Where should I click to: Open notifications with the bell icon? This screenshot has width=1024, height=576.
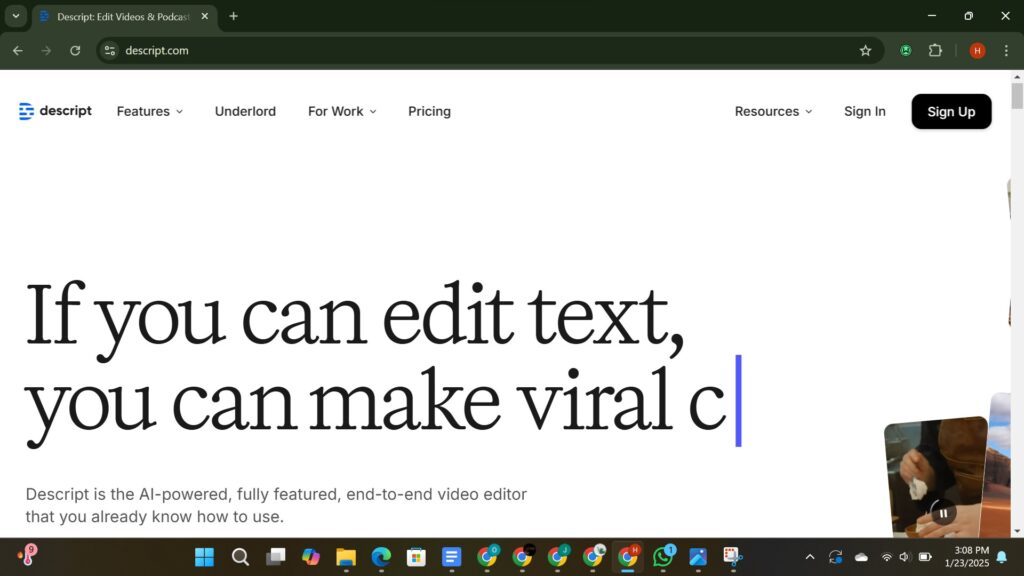coord(1002,557)
